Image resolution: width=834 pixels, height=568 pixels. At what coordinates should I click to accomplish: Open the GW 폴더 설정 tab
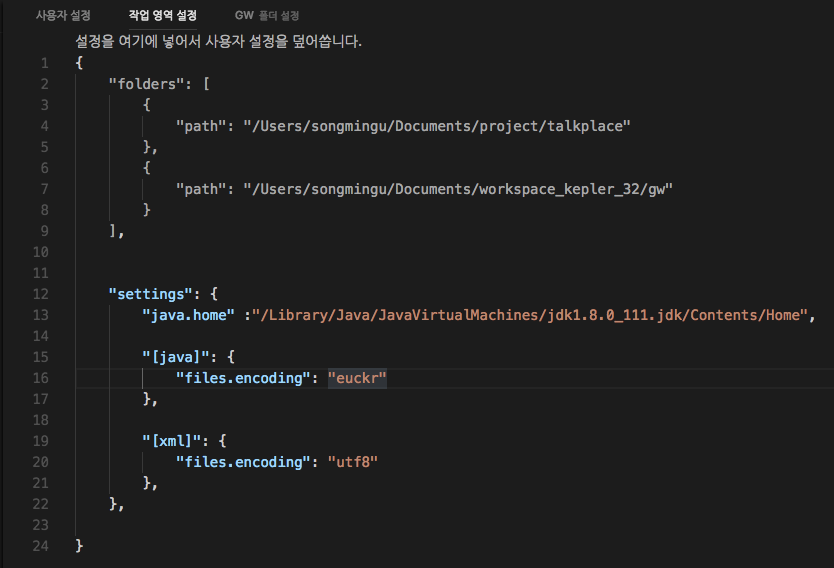tap(267, 16)
